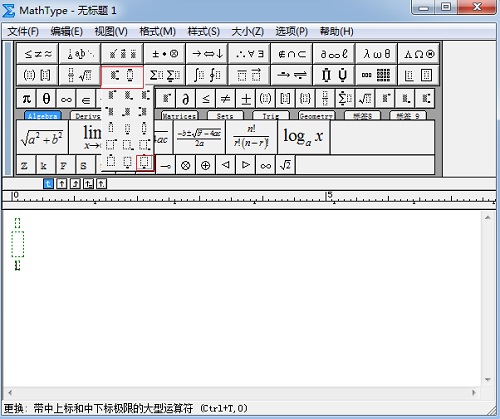The height and width of the screenshot is (419, 500).
Task: Expand the relational symbols palette ≤≠≈
Action: [38, 54]
